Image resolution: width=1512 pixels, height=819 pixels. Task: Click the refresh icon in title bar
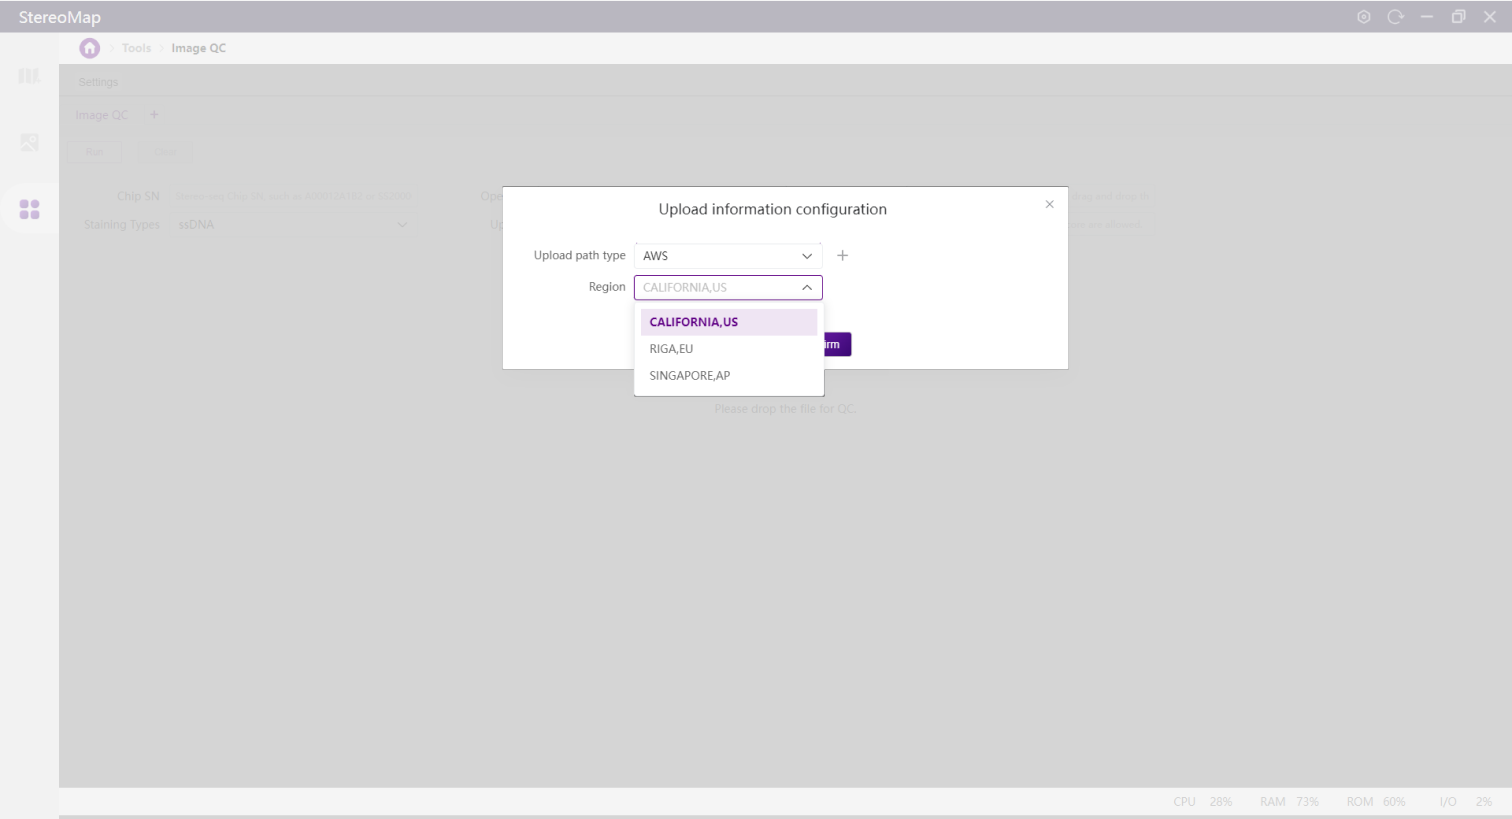(x=1395, y=17)
